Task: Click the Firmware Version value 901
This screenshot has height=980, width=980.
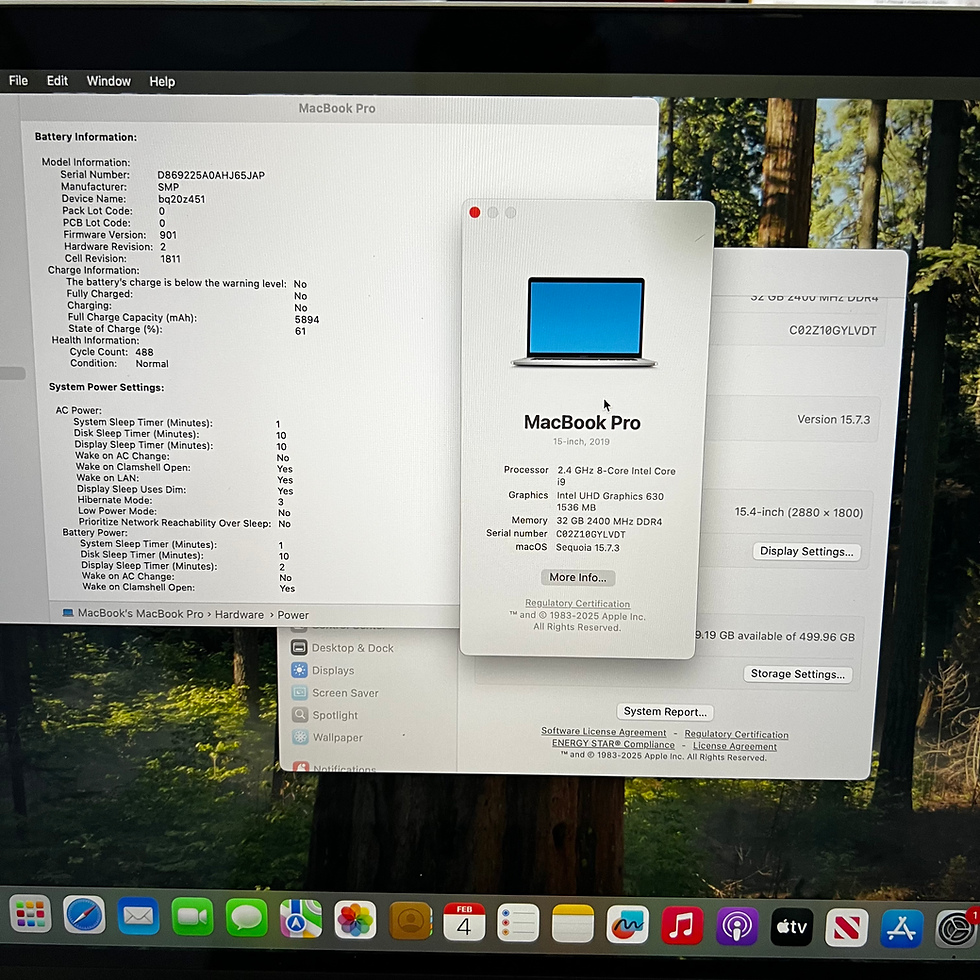Action: tap(168, 235)
